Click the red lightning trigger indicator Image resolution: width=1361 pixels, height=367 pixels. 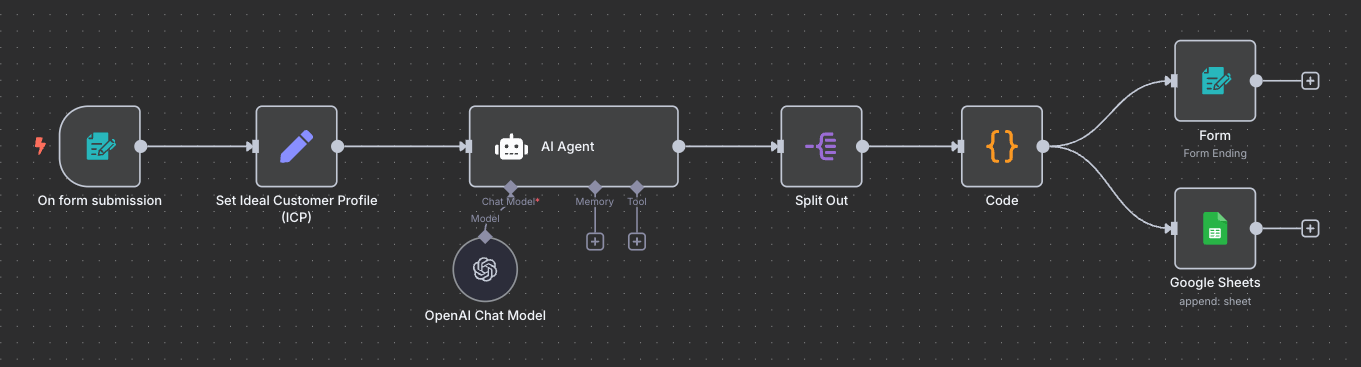click(x=40, y=146)
